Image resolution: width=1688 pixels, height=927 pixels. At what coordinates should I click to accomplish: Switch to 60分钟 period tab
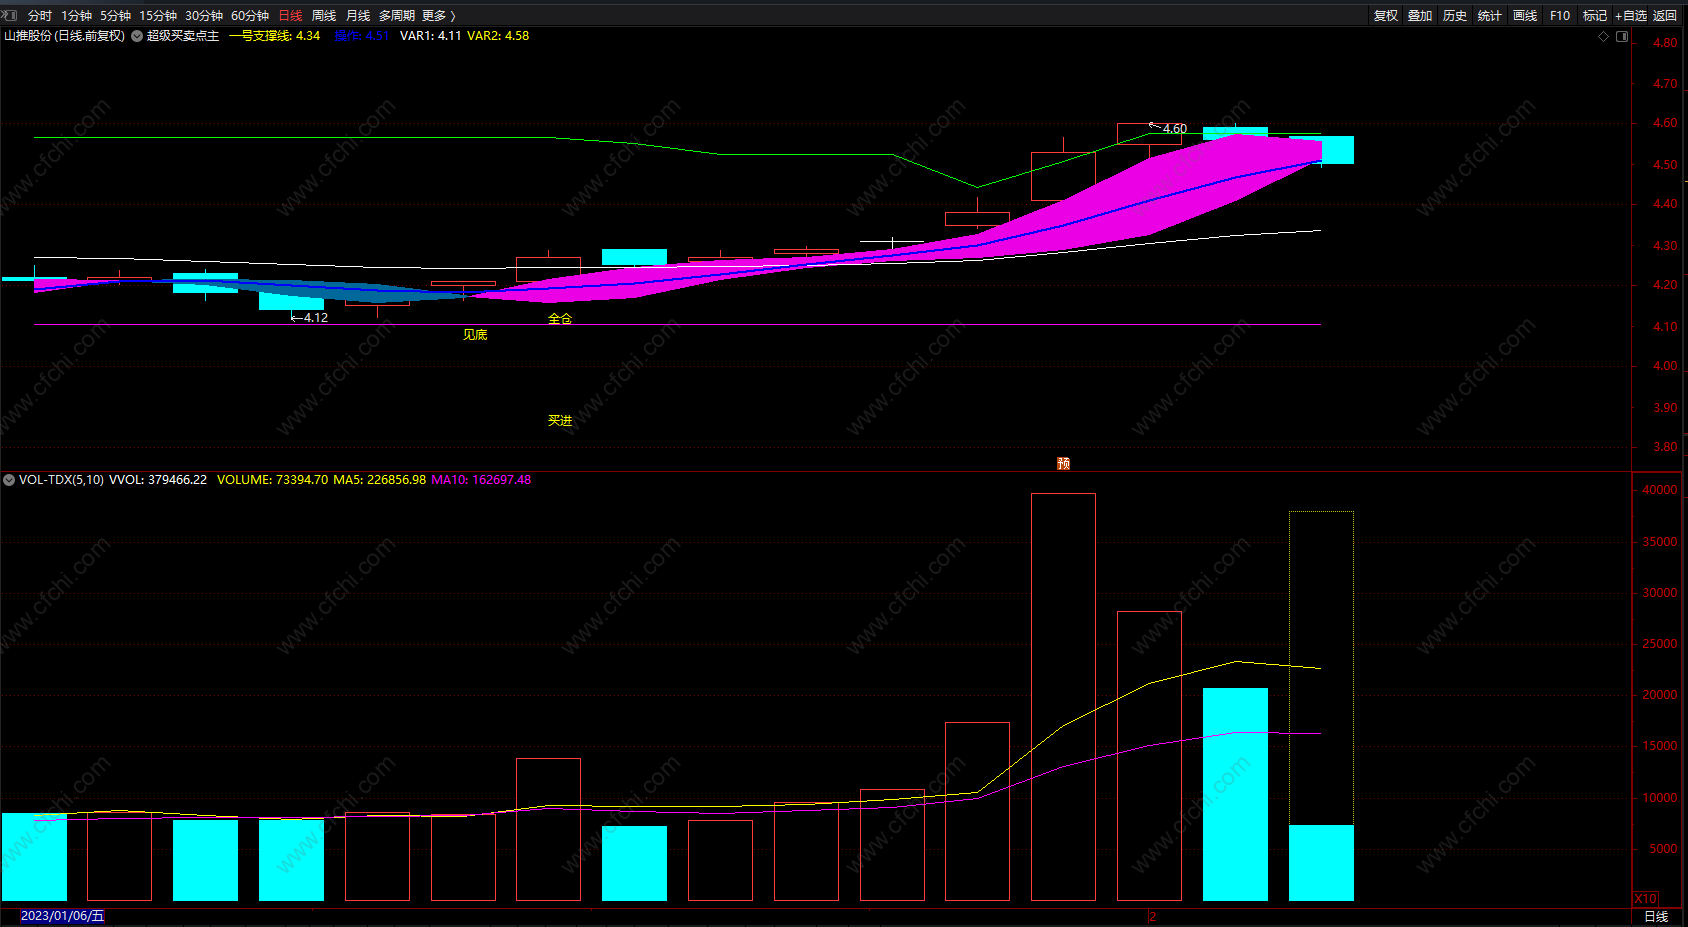[x=250, y=15]
